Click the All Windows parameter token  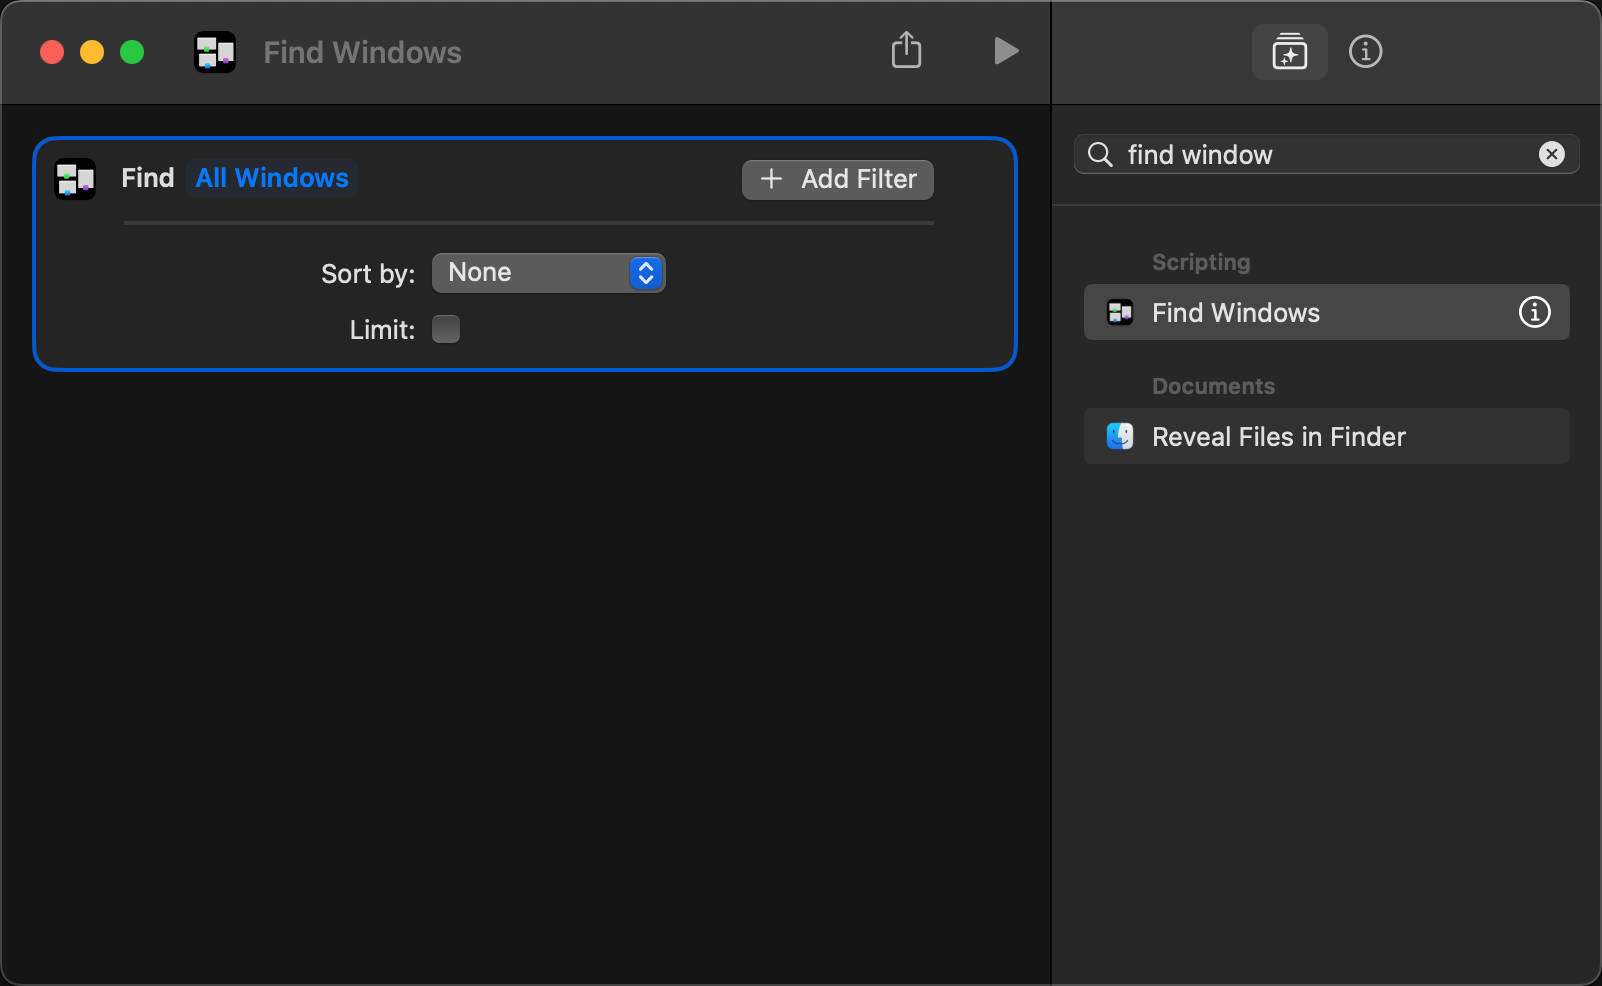272,178
